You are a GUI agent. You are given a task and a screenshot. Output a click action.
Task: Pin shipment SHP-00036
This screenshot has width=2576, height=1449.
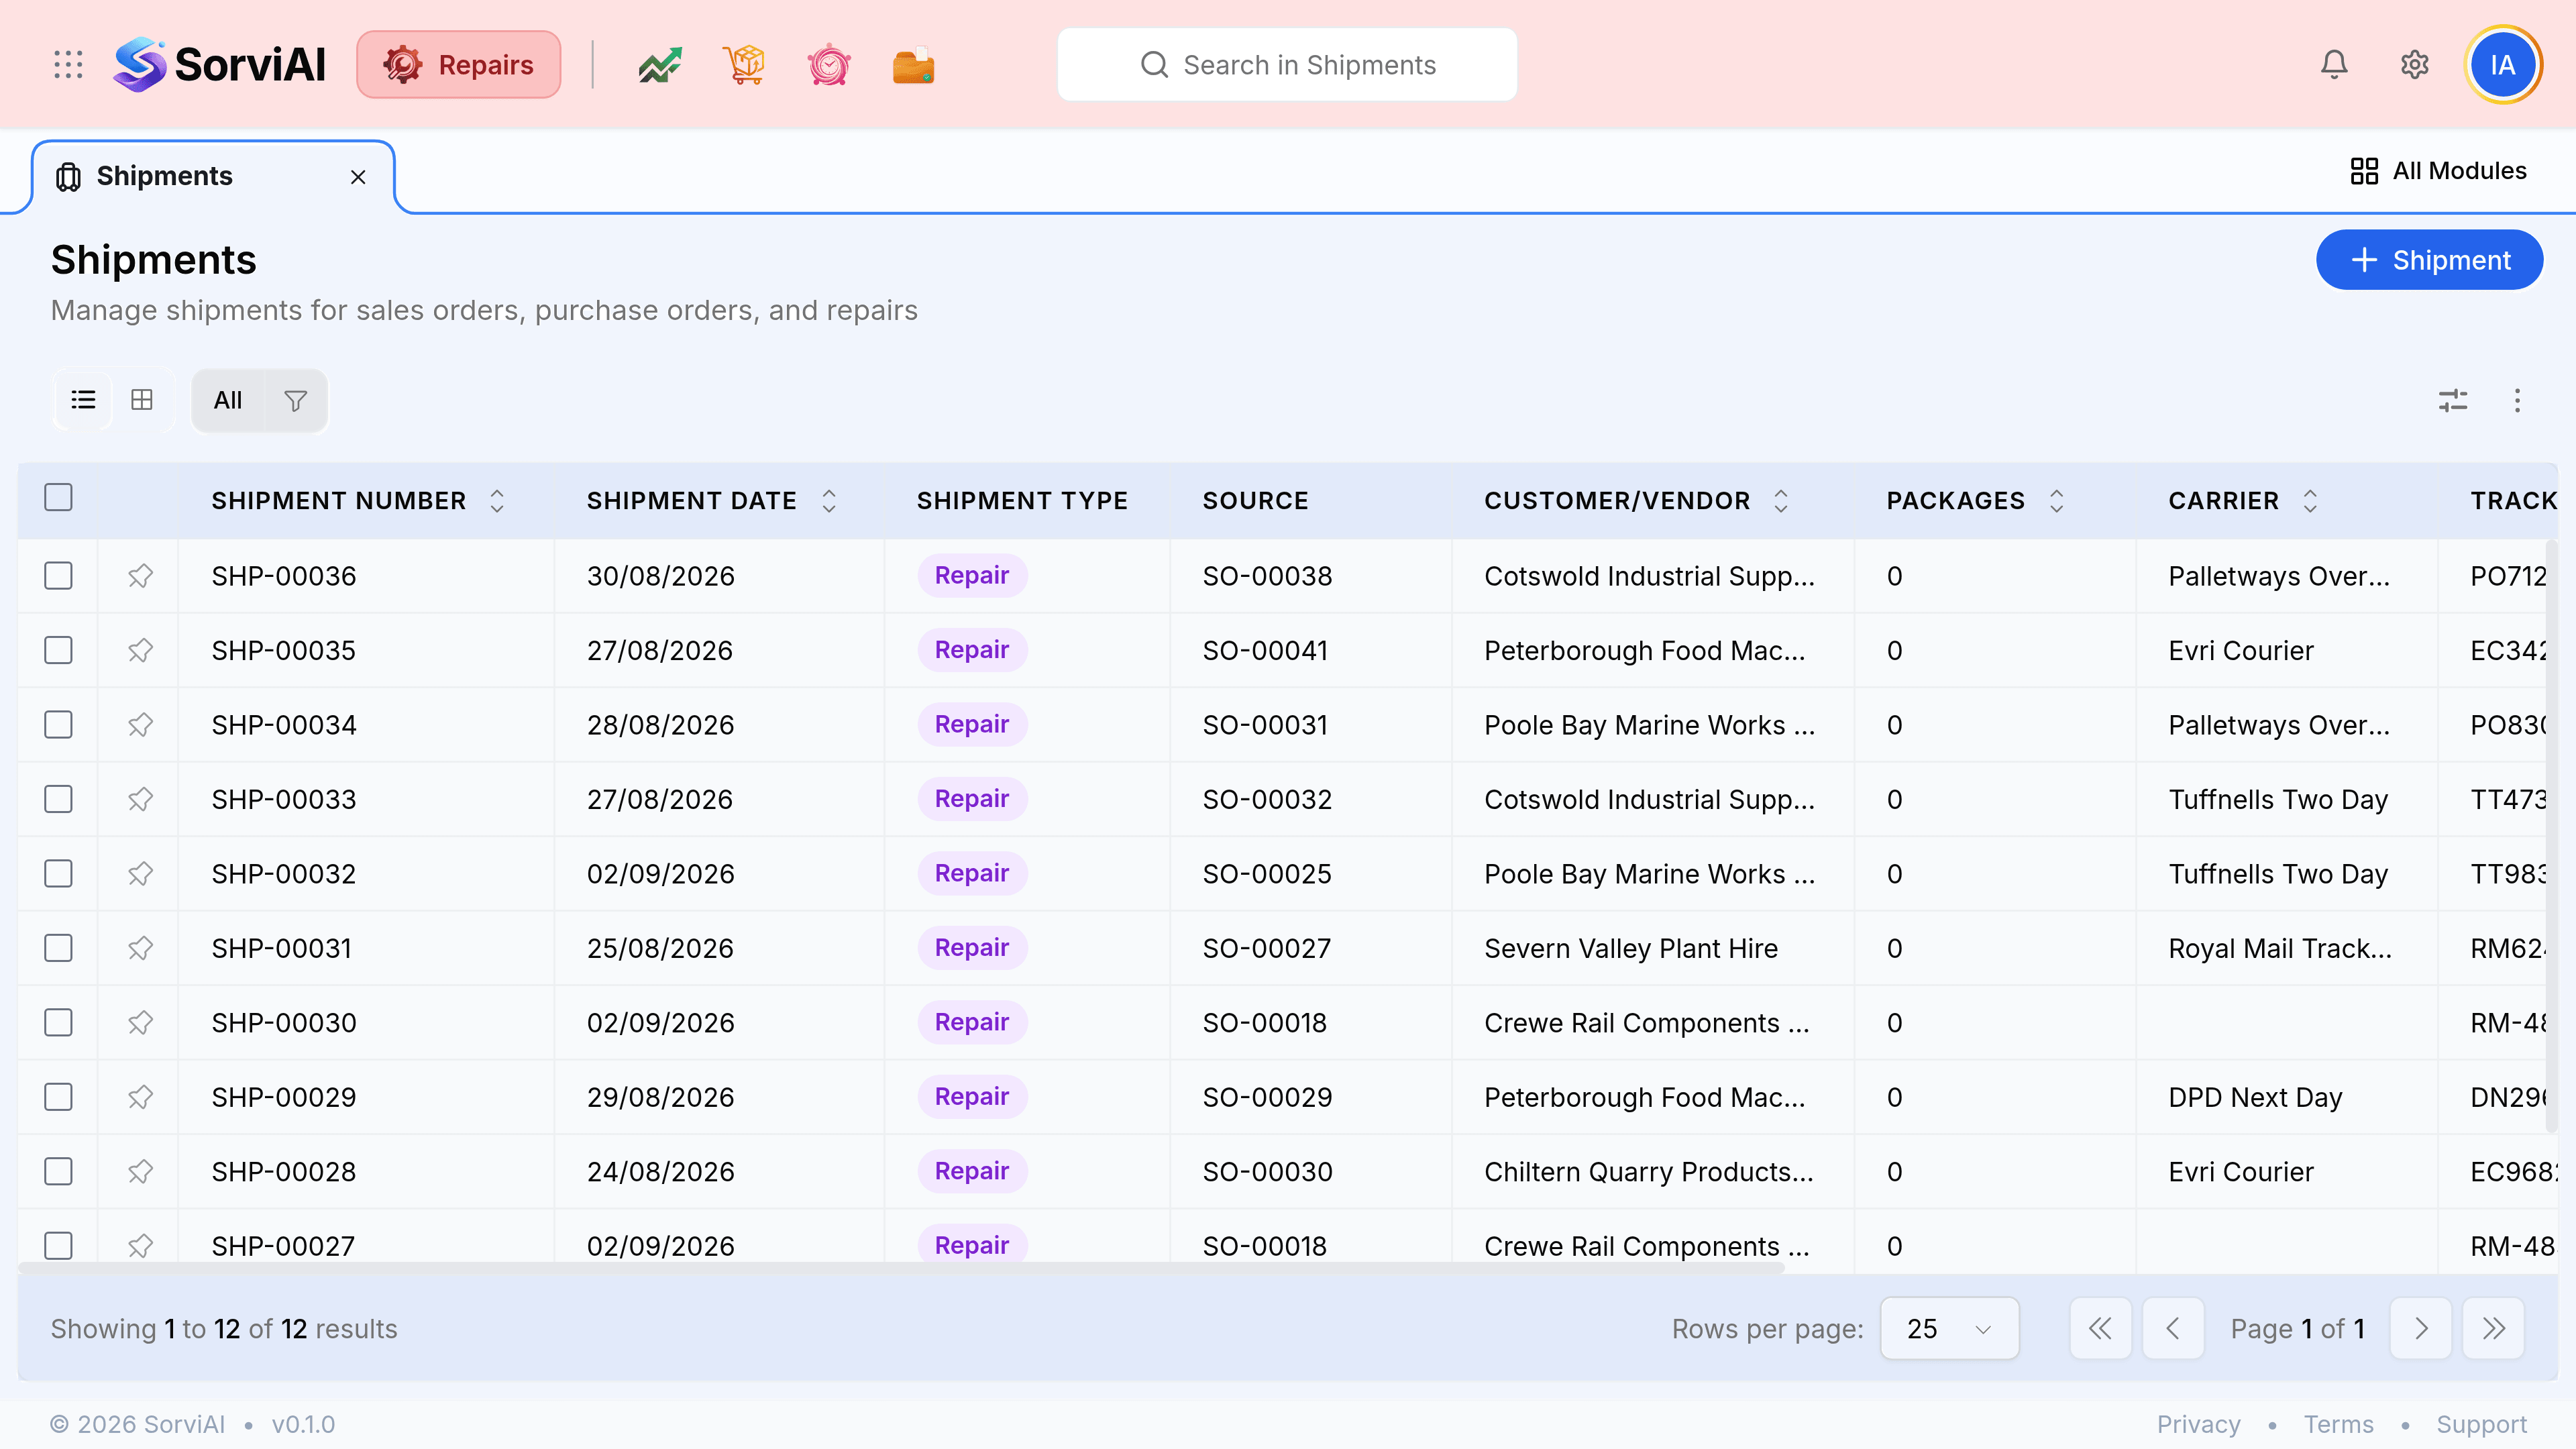click(140, 576)
